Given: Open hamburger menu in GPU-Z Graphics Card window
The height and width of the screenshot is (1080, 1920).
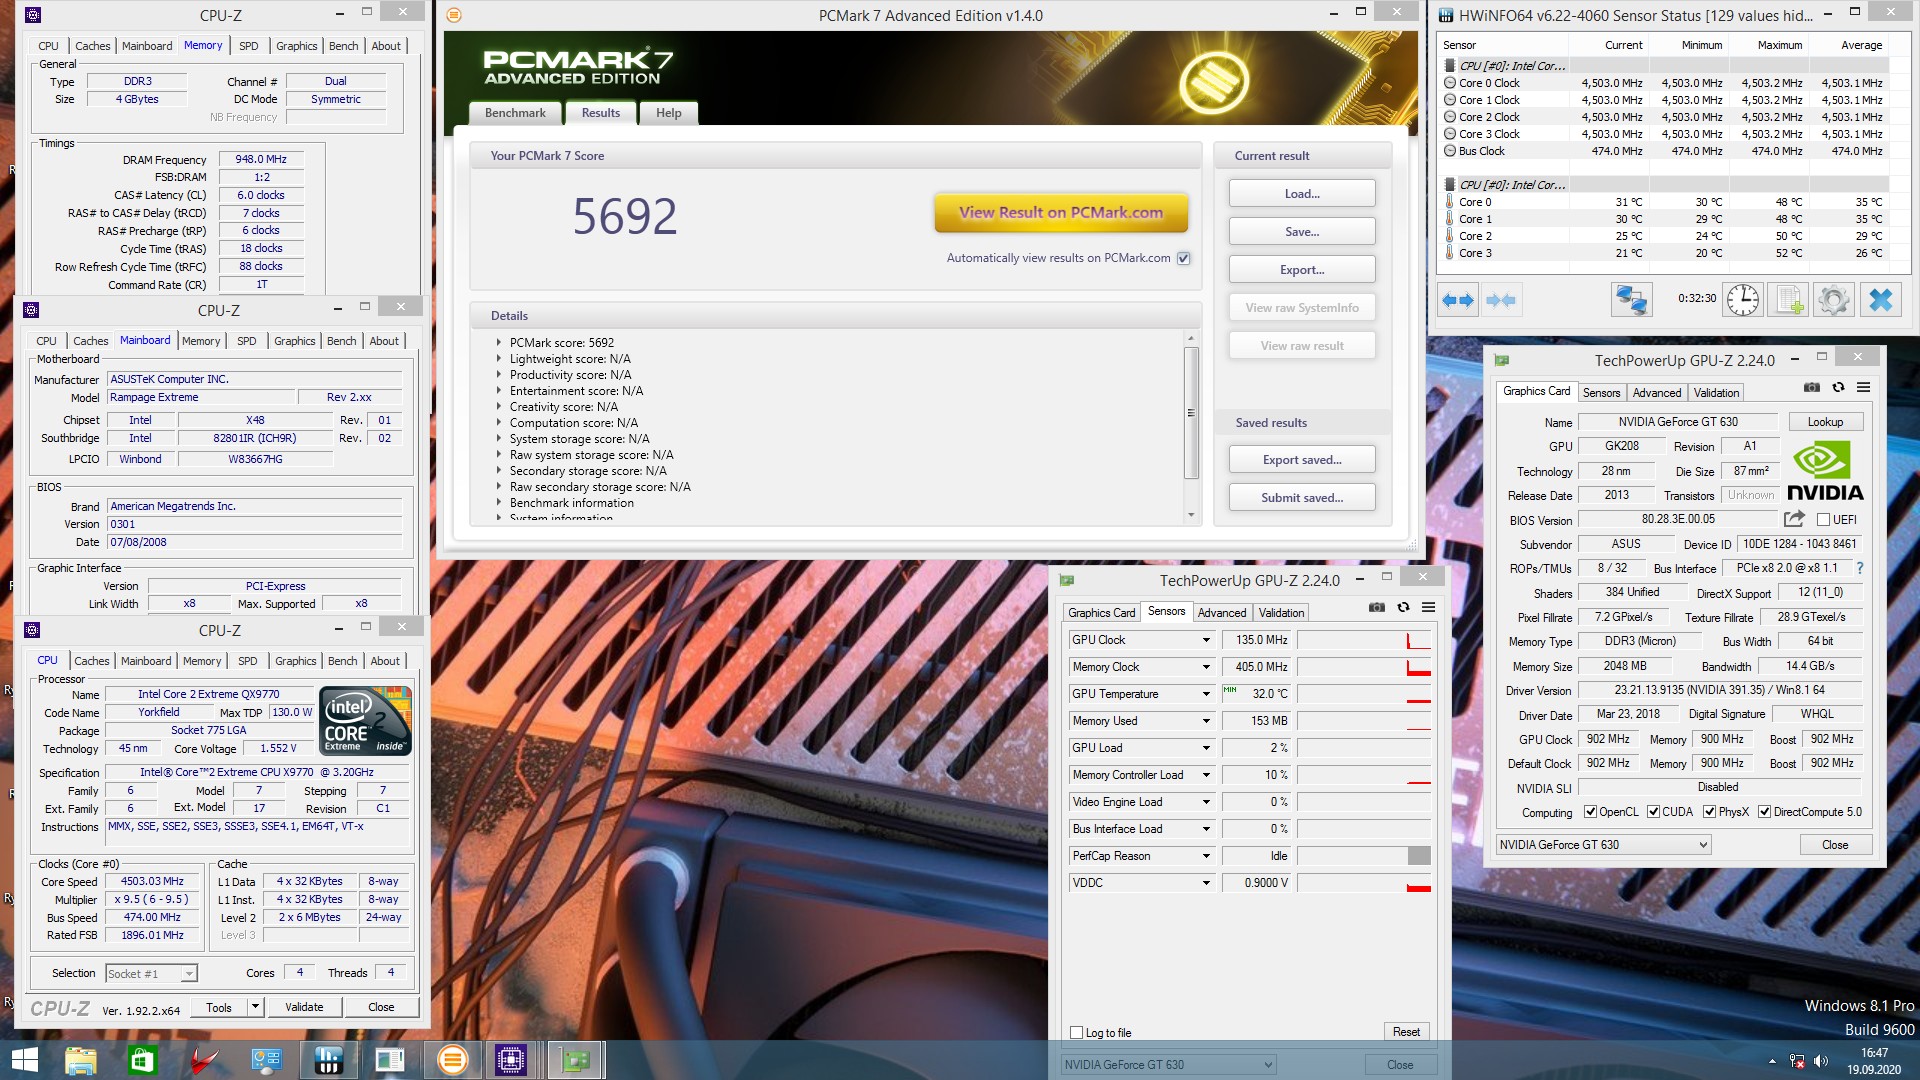Looking at the screenshot, I should (1863, 387).
